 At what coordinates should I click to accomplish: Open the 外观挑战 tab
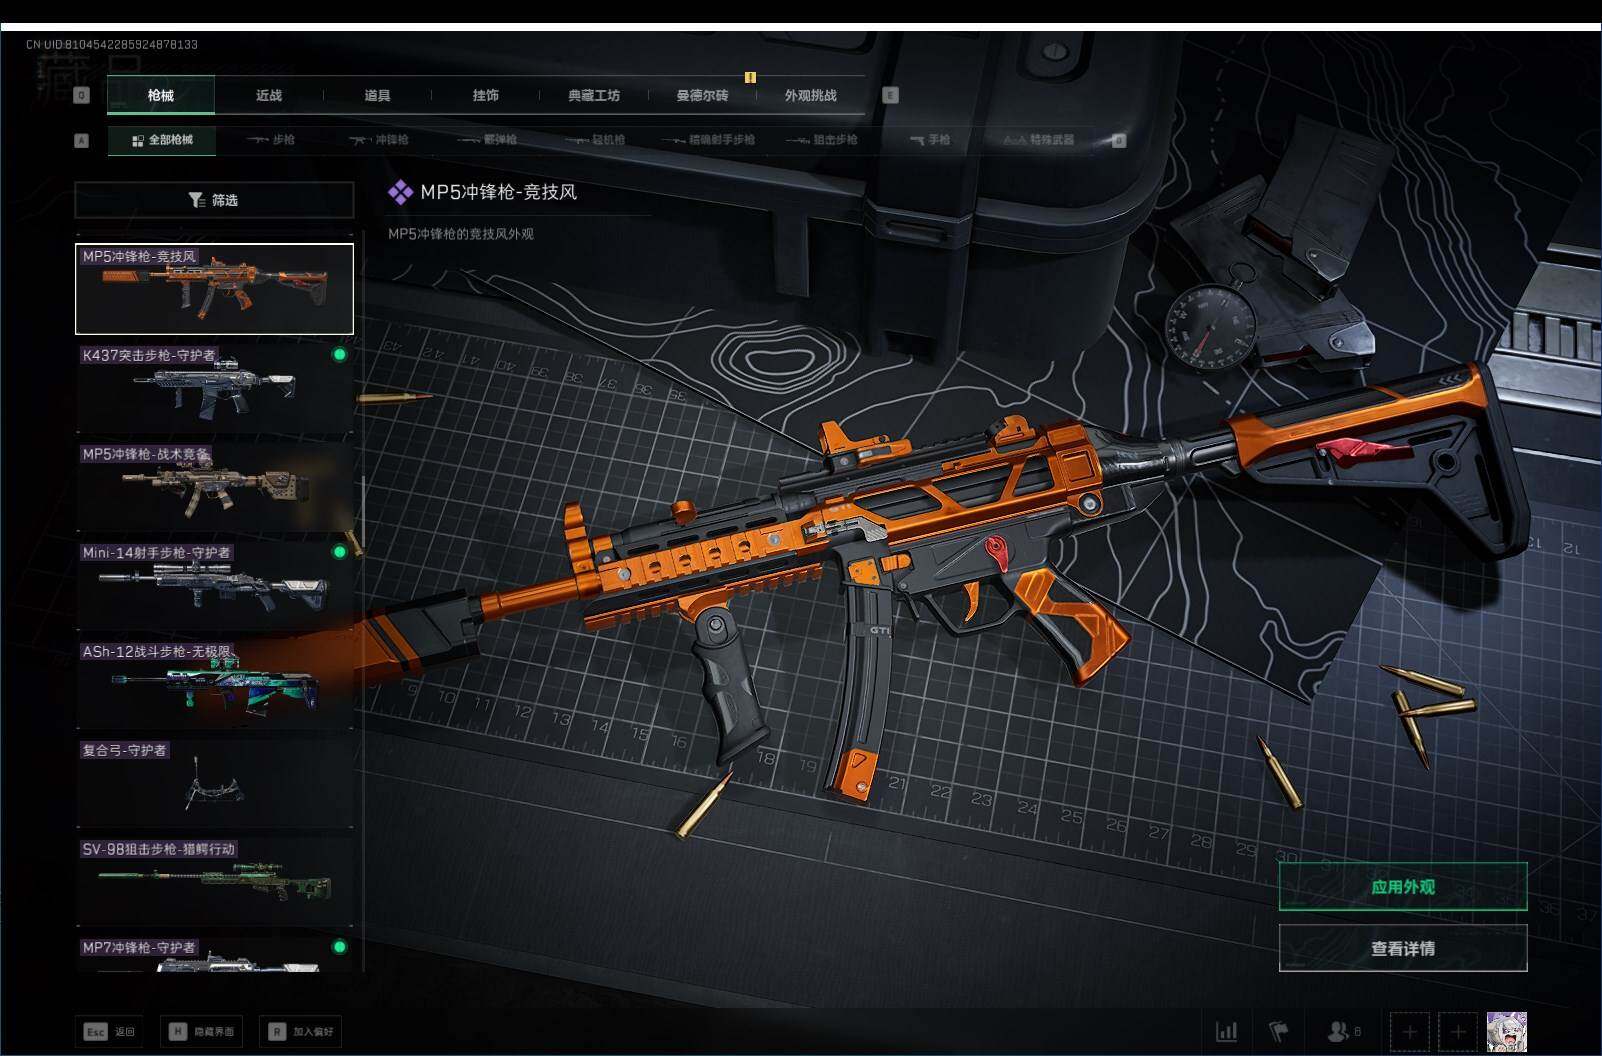point(810,95)
